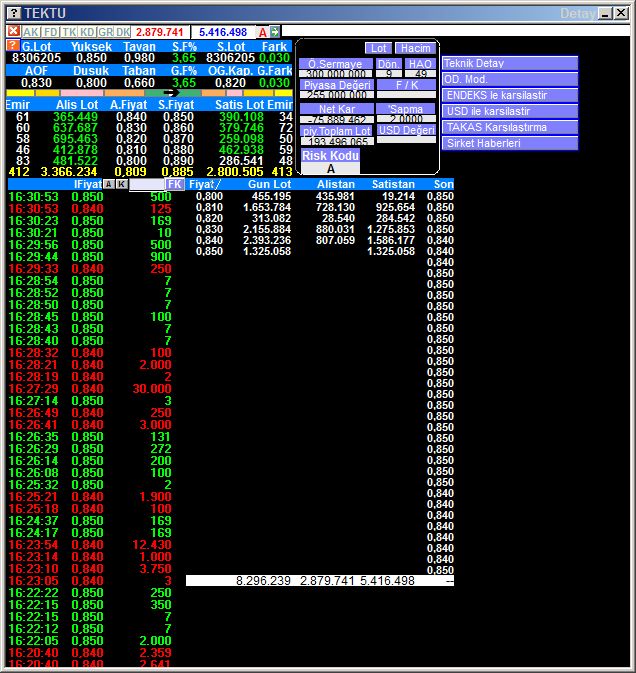Click the yellow total 3.366.234
Image resolution: width=636 pixels, height=673 pixels.
69,172
